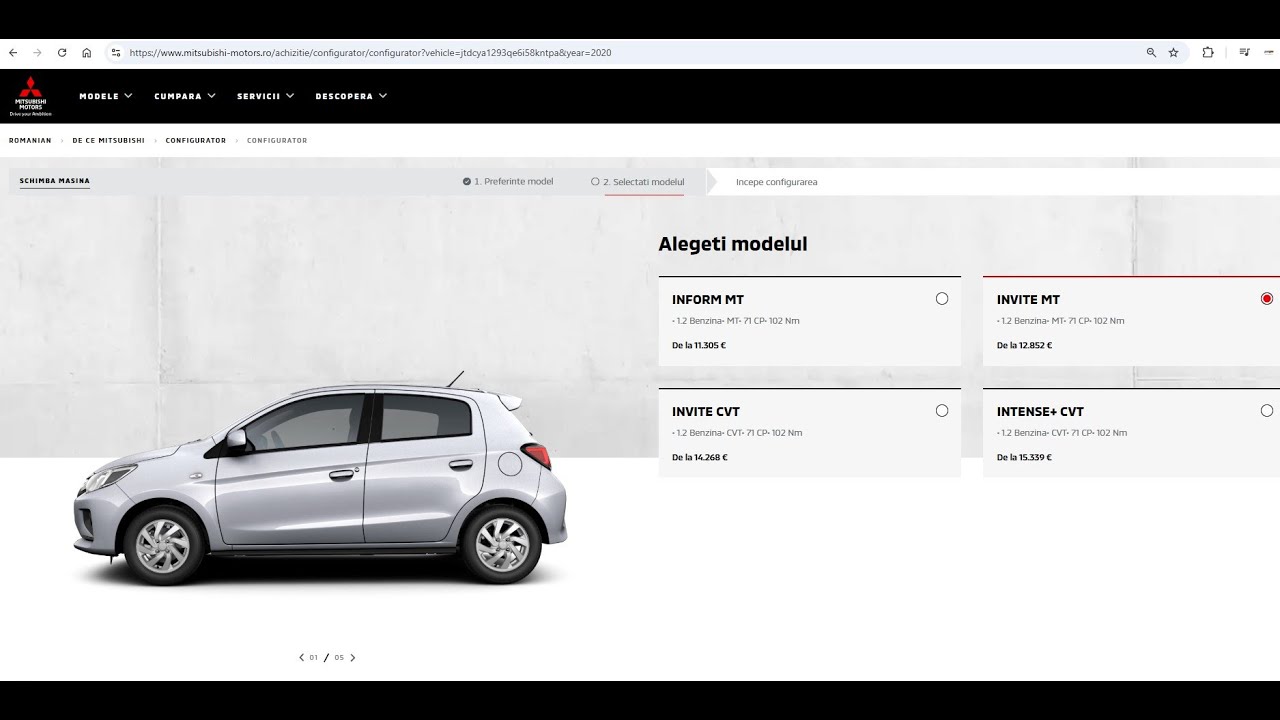Viewport: 1280px width, 720px height.
Task: Select the INVITE MT radio button
Action: pyautogui.click(x=1267, y=299)
